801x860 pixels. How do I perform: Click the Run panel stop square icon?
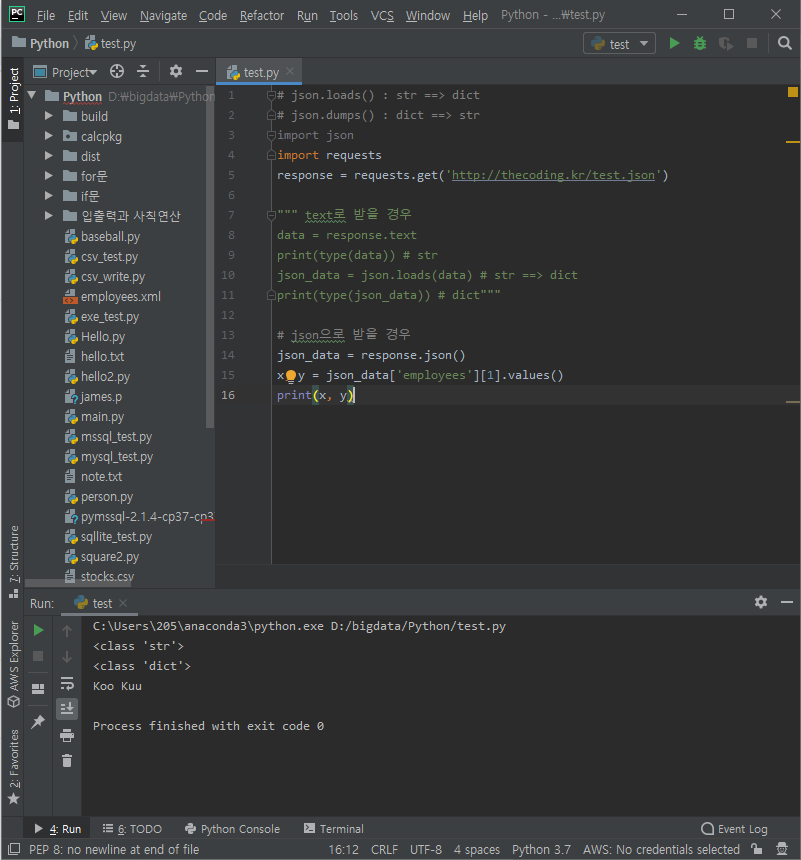pyautogui.click(x=38, y=657)
